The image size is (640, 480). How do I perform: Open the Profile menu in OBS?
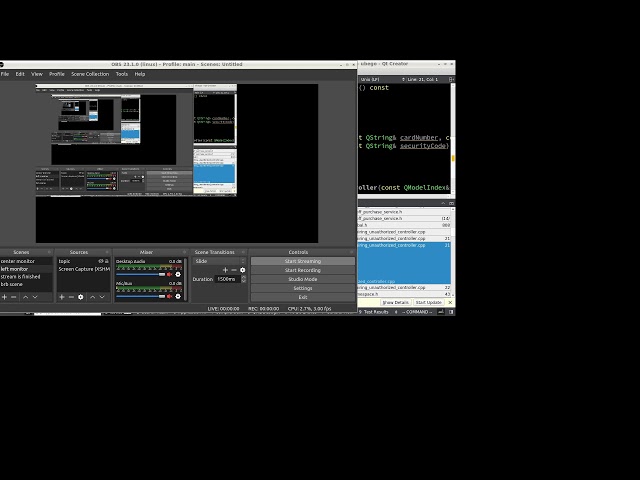point(57,74)
